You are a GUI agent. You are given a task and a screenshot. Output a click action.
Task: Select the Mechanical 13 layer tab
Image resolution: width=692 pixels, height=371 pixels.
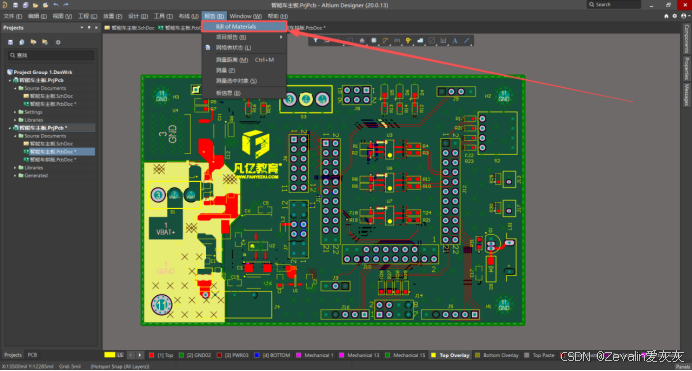[359, 355]
